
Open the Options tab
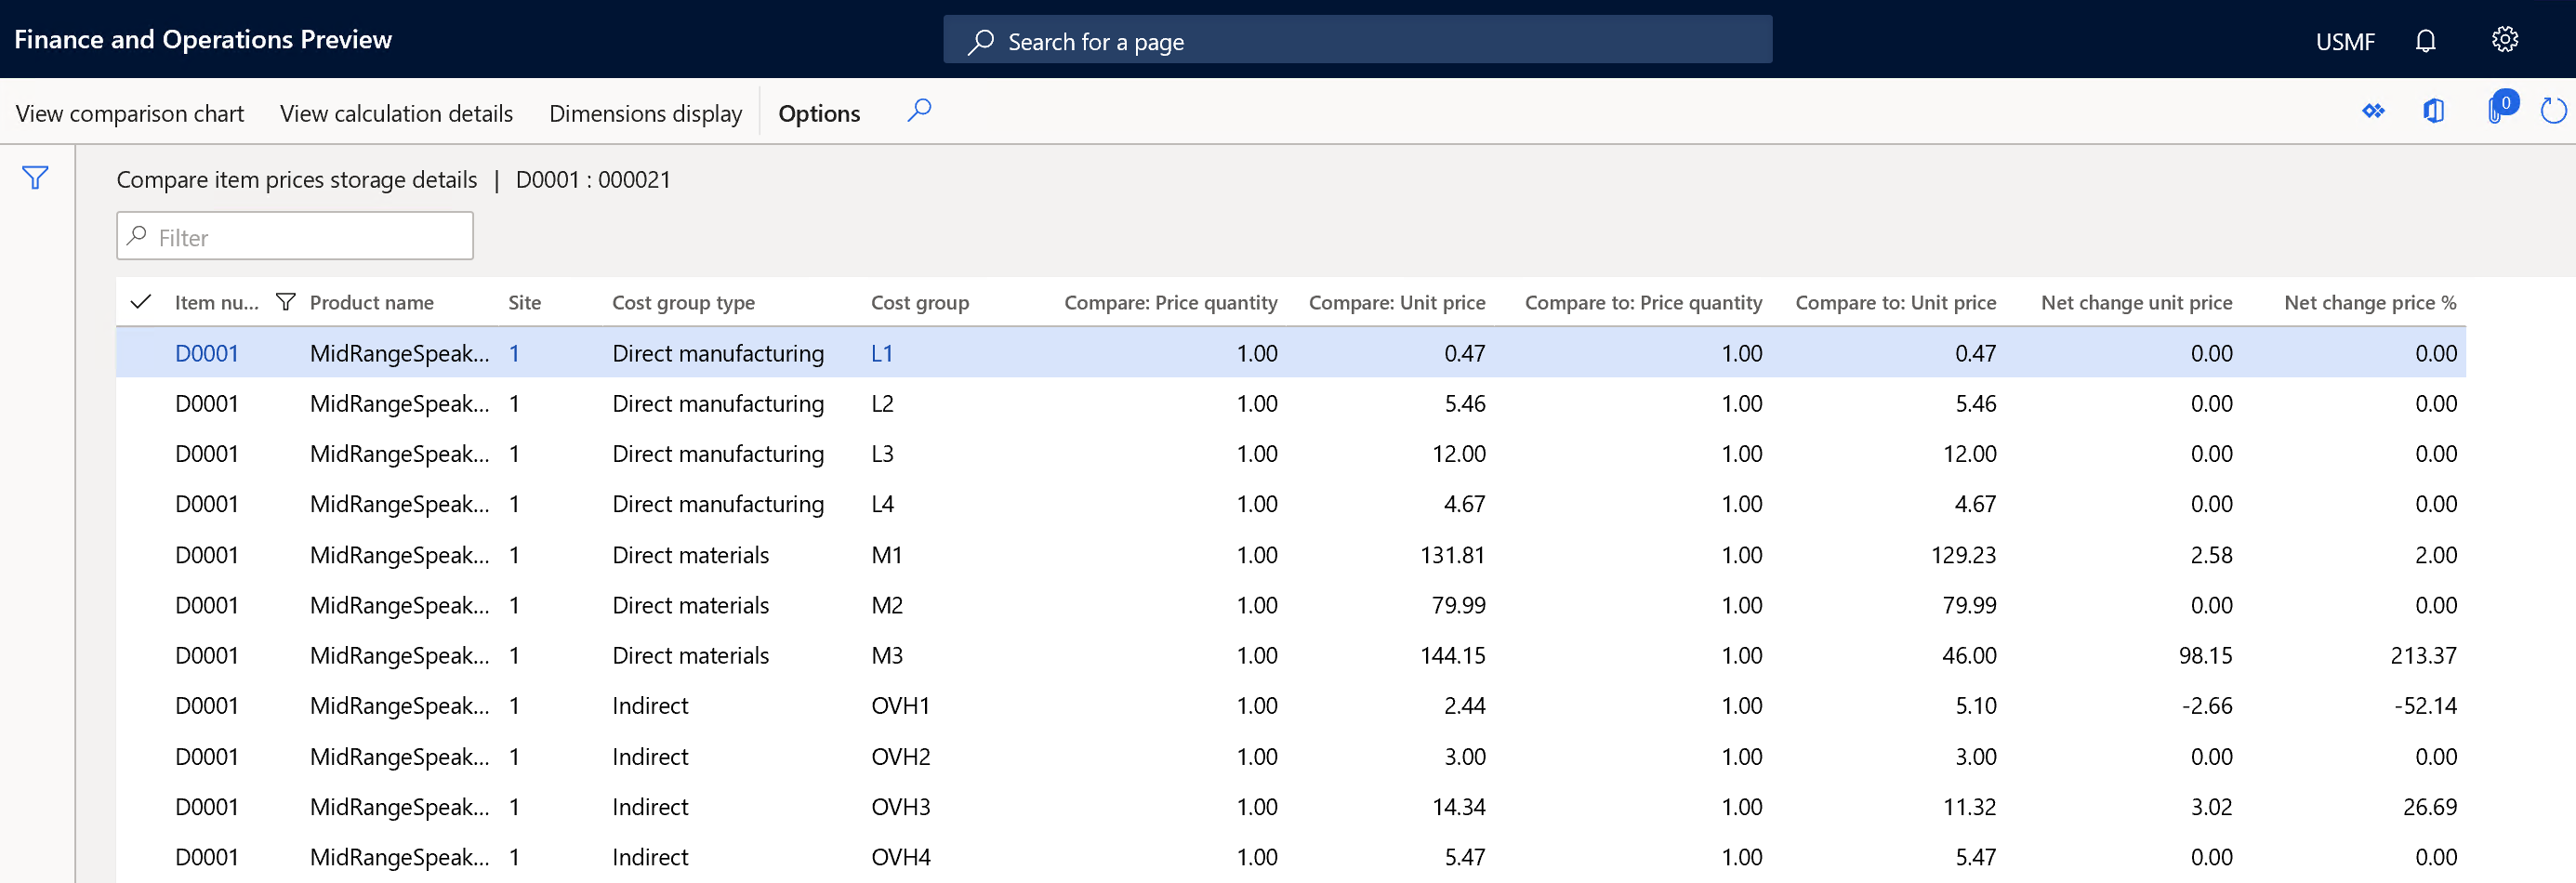pyautogui.click(x=819, y=113)
